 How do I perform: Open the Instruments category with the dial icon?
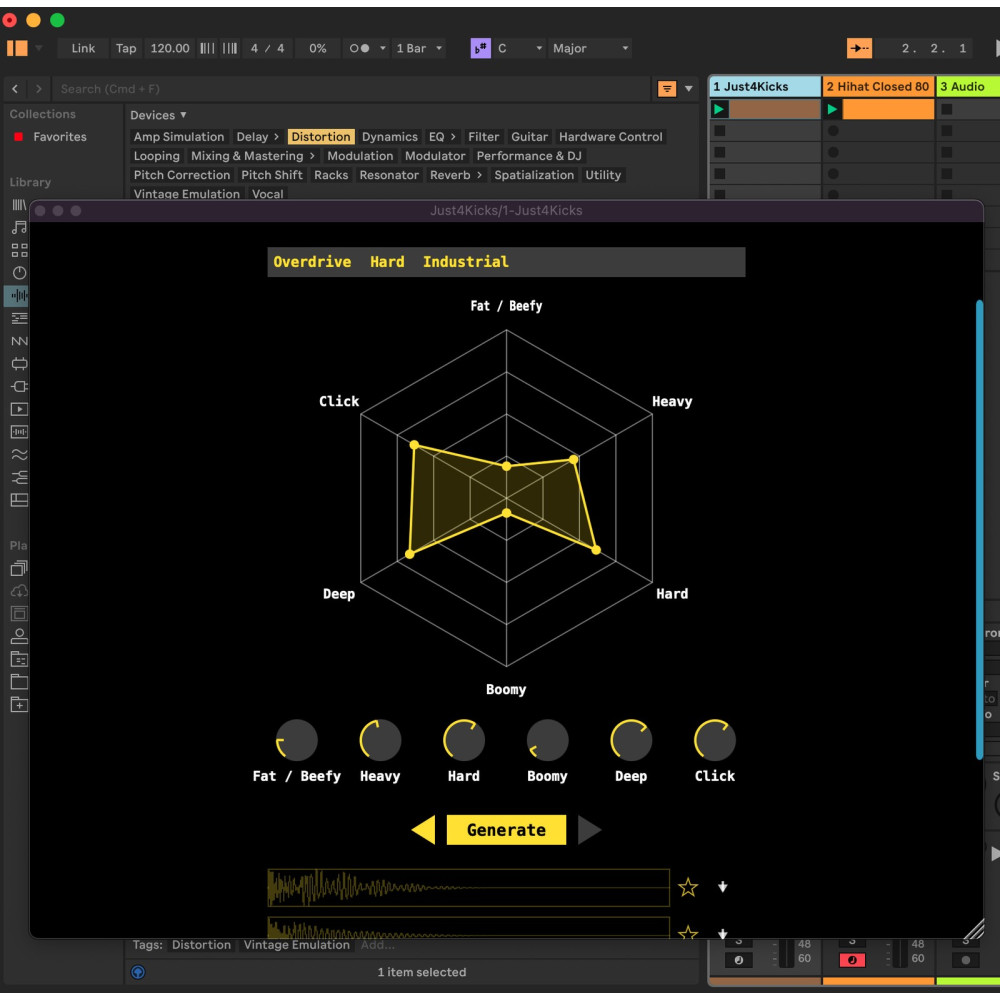click(x=19, y=273)
